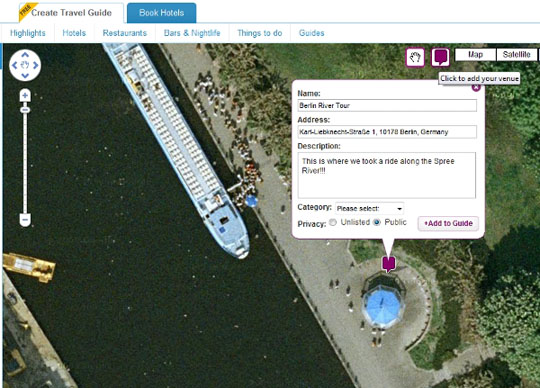Open the Restaurants section
The height and width of the screenshot is (388, 540).
coord(125,33)
